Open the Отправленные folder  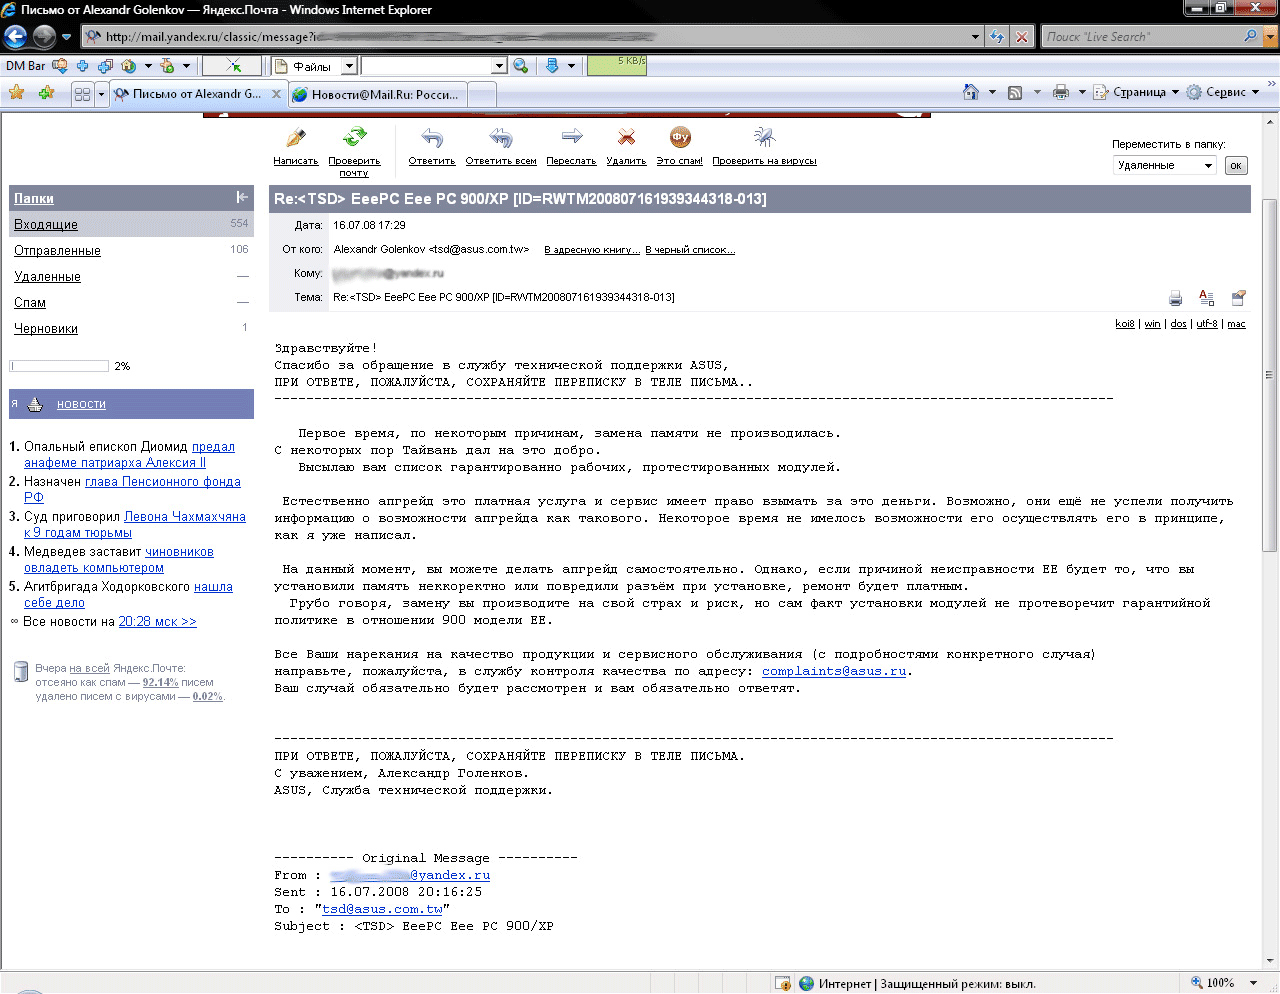(x=57, y=251)
